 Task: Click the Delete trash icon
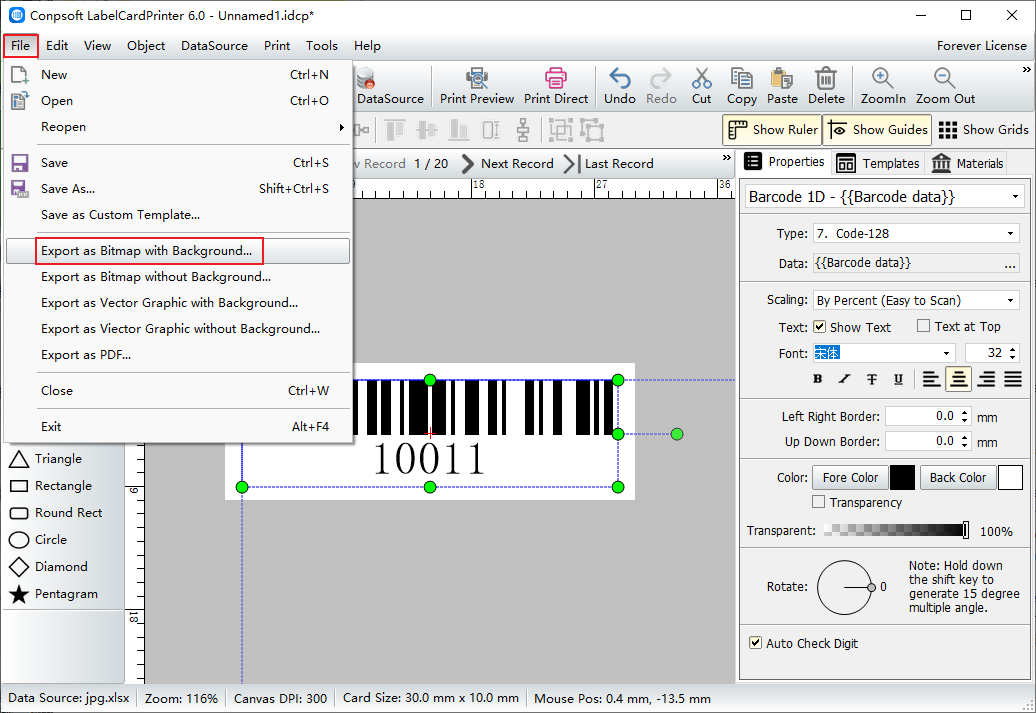click(826, 79)
